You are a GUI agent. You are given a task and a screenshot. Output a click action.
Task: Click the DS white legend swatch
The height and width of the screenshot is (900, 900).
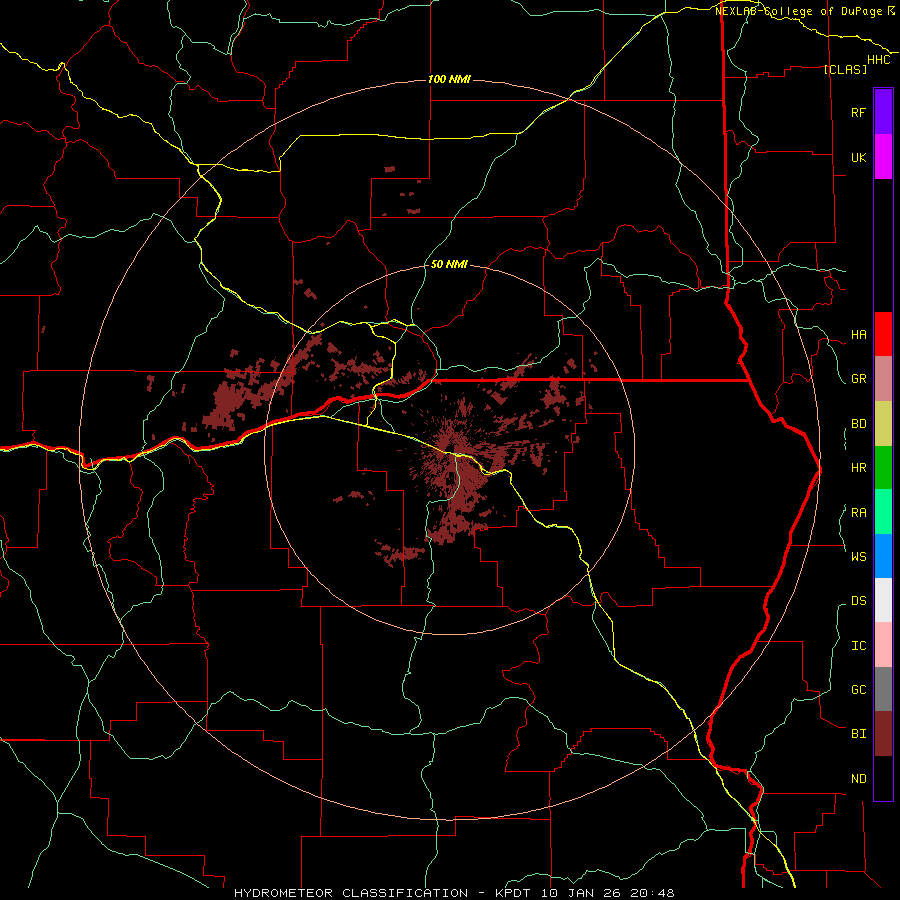(x=883, y=600)
